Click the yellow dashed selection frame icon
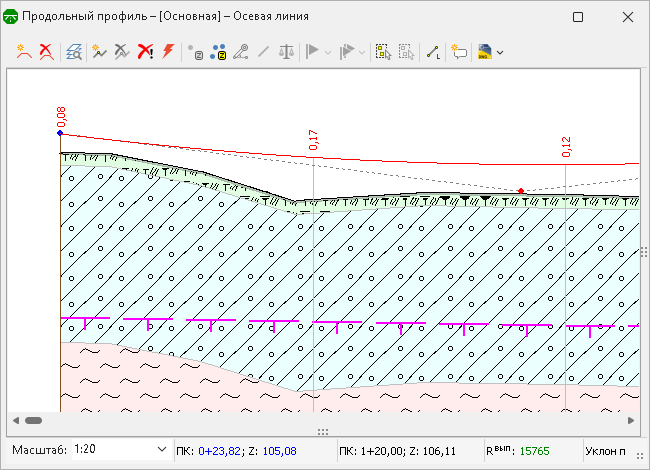650x470 pixels. tap(381, 50)
